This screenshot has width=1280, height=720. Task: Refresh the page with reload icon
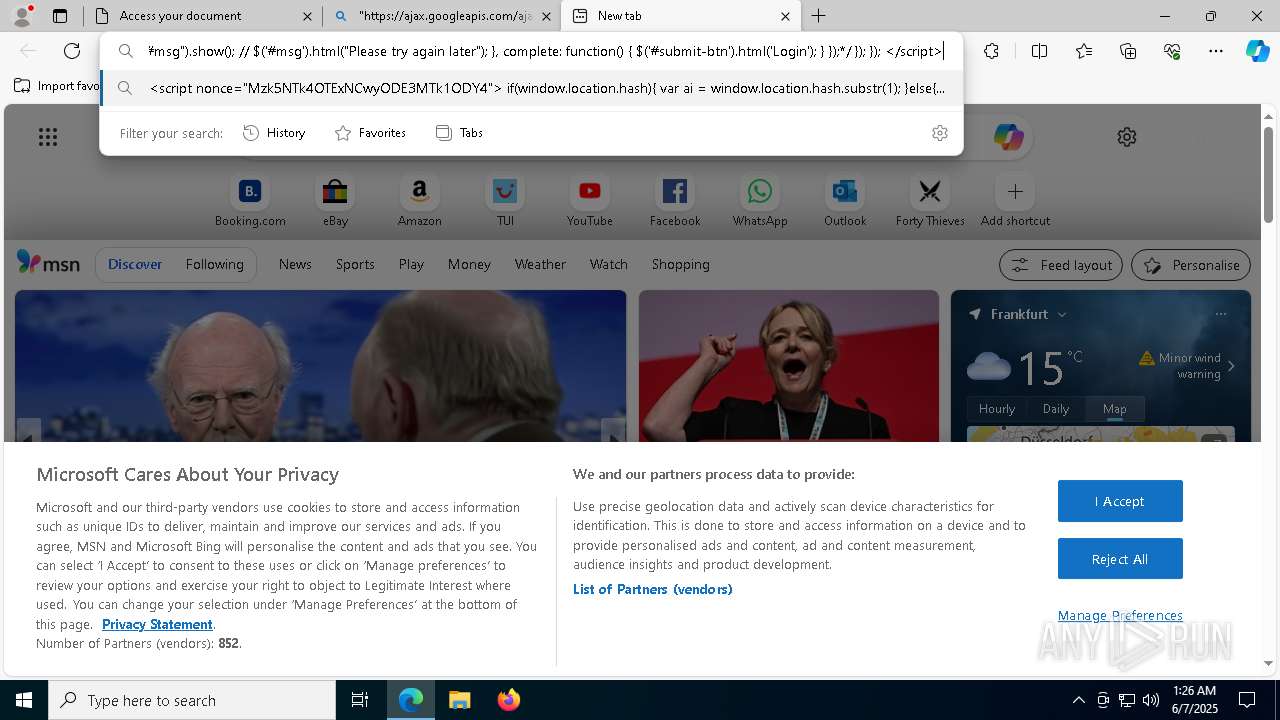tap(72, 51)
